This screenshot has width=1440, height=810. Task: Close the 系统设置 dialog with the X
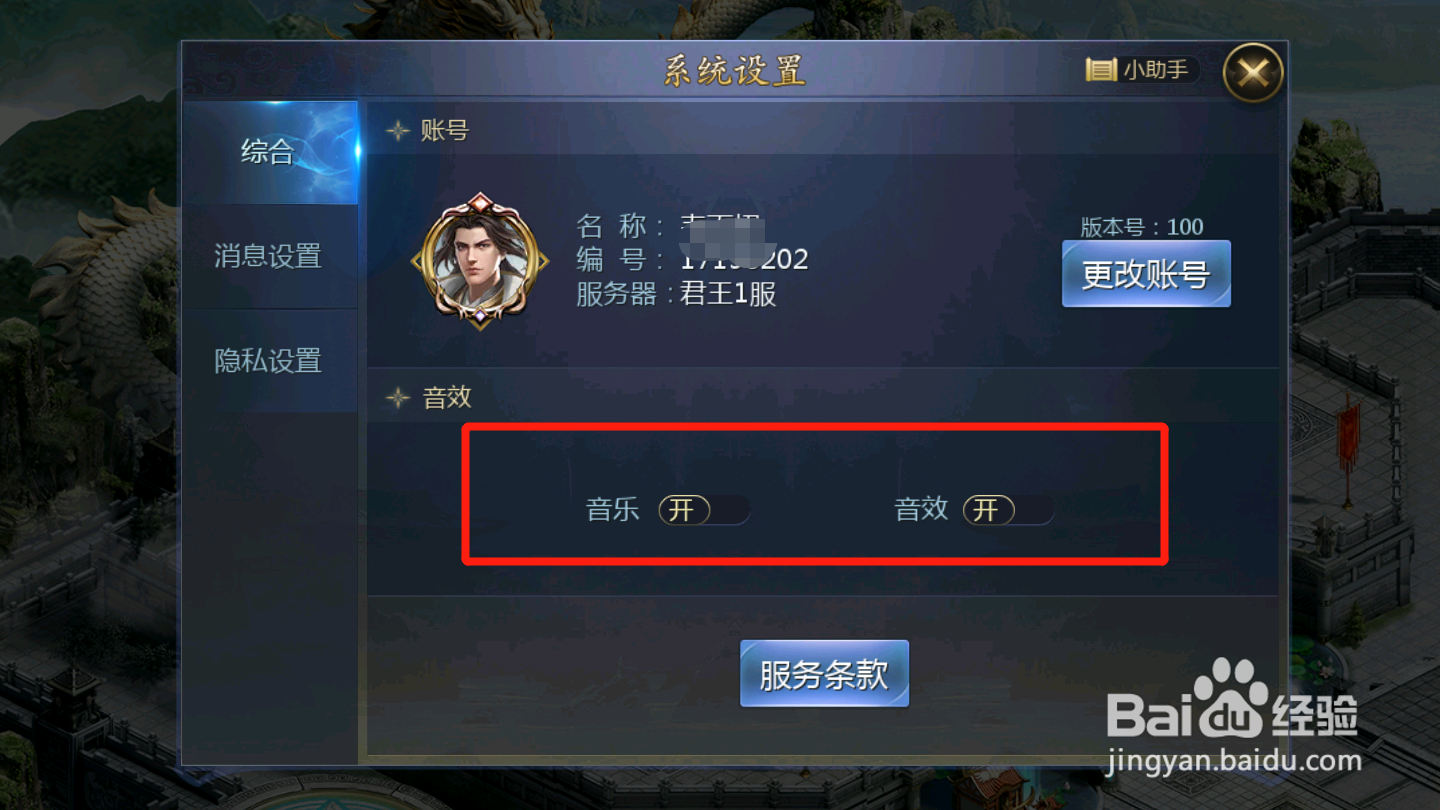point(1253,73)
